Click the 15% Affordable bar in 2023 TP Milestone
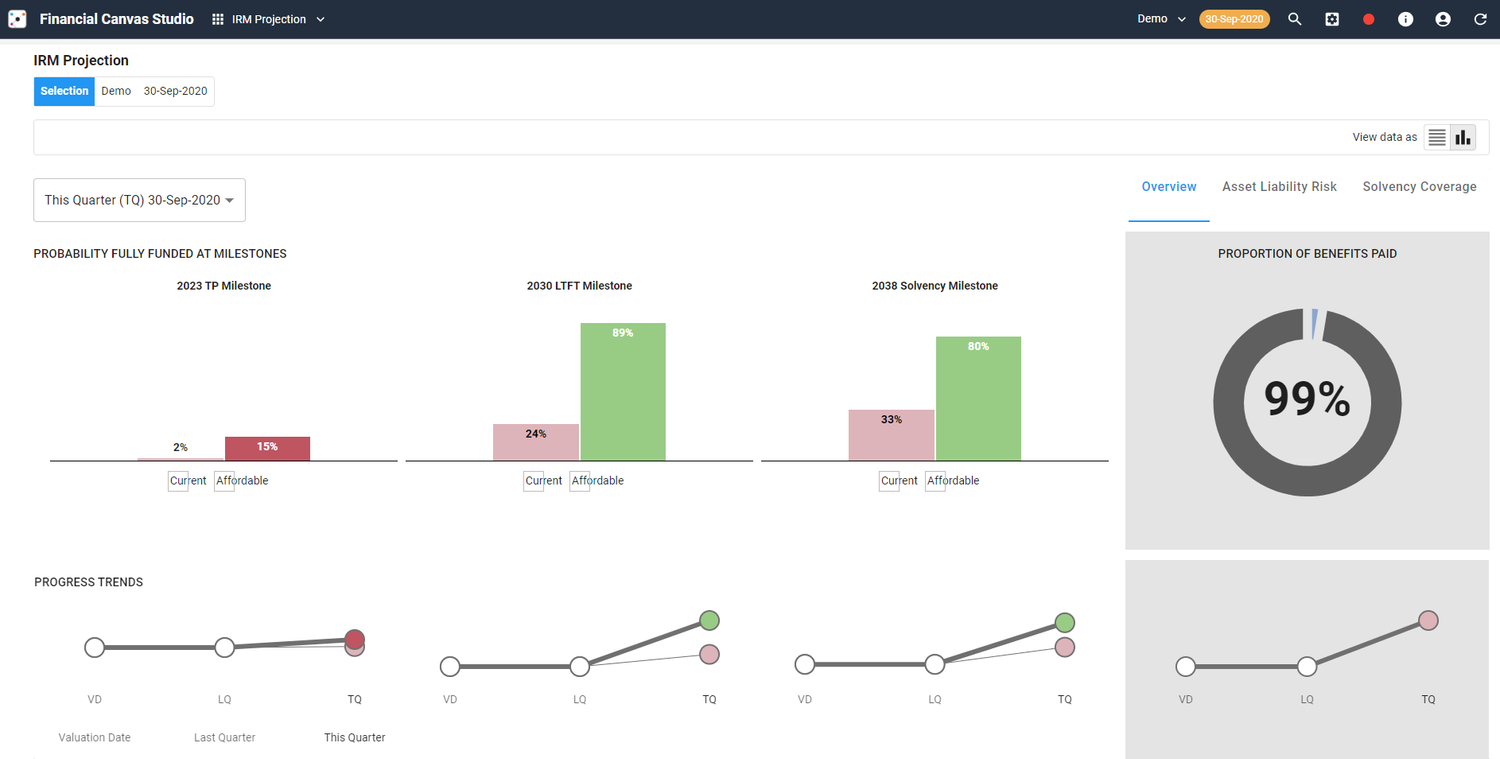The image size is (1500, 759). click(267, 448)
